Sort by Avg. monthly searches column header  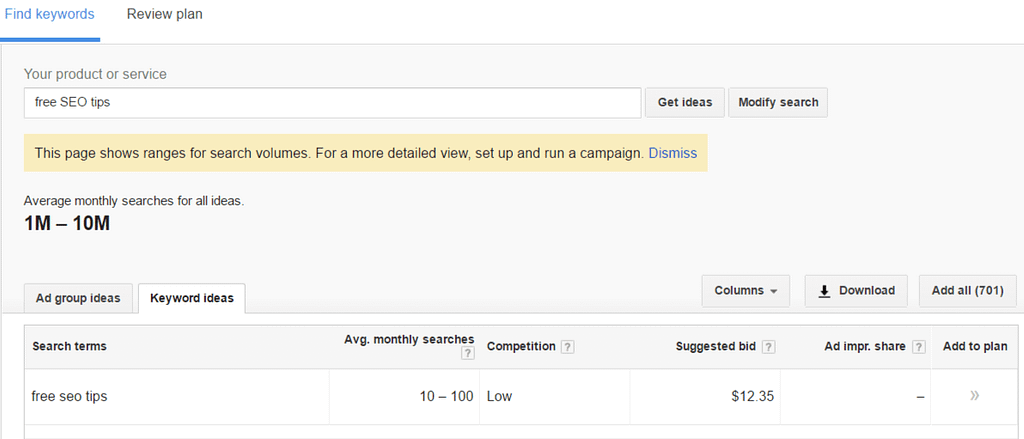pos(409,339)
